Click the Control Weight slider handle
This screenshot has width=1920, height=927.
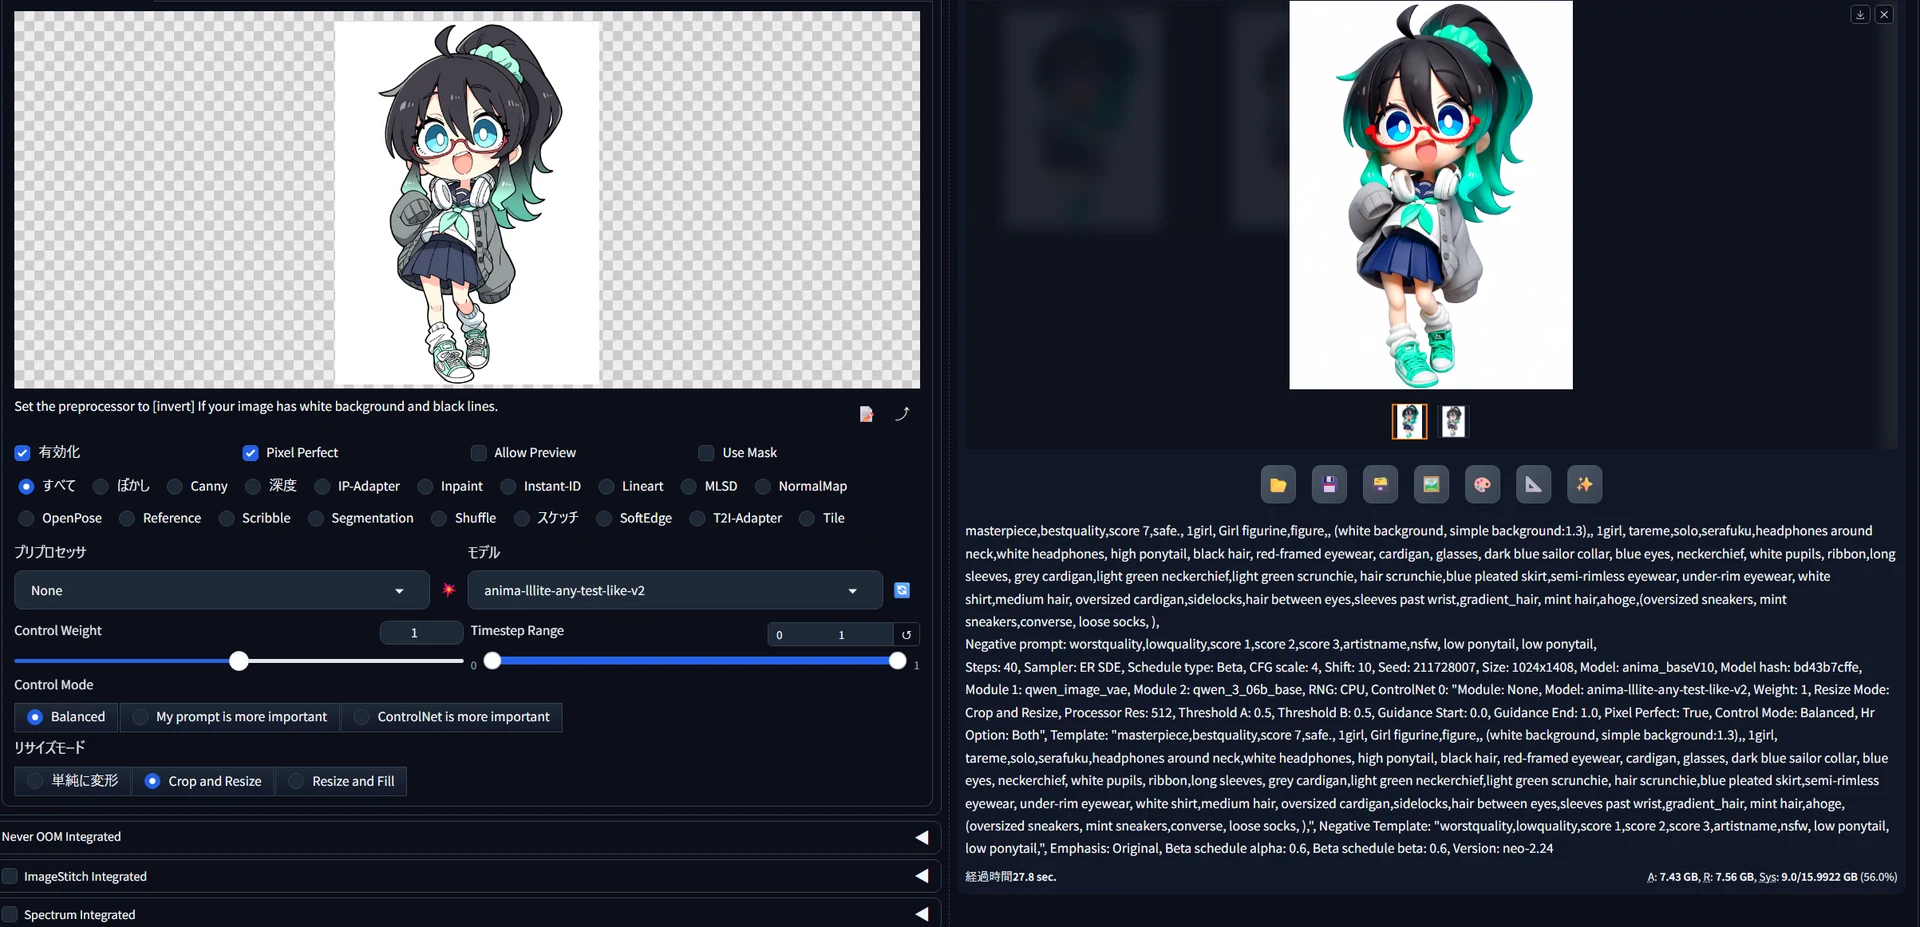(x=239, y=661)
